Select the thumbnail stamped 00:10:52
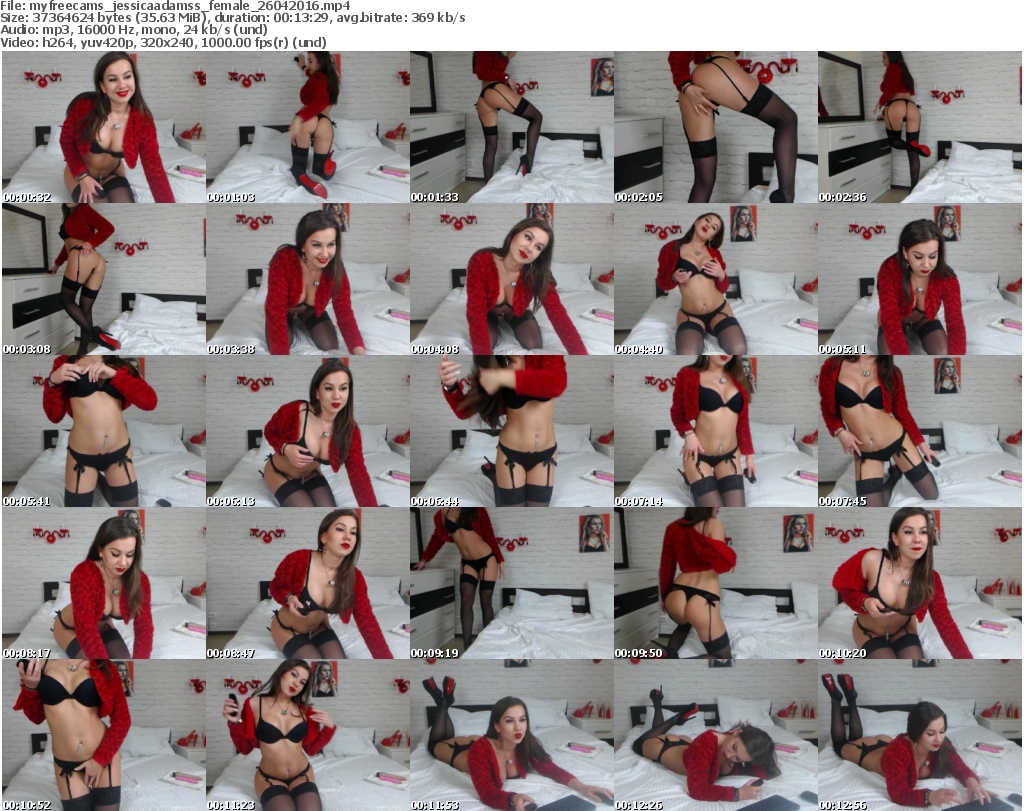 pyautogui.click(x=104, y=735)
